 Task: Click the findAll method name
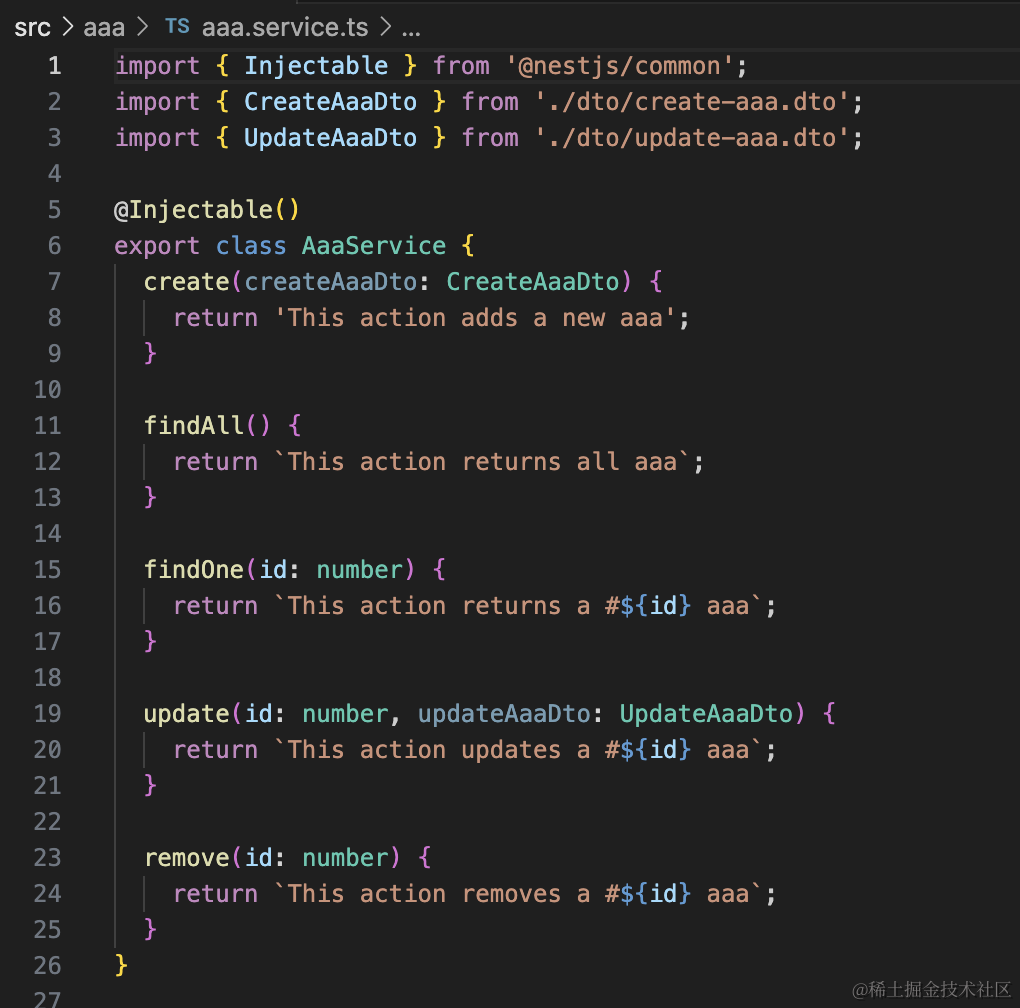click(193, 426)
